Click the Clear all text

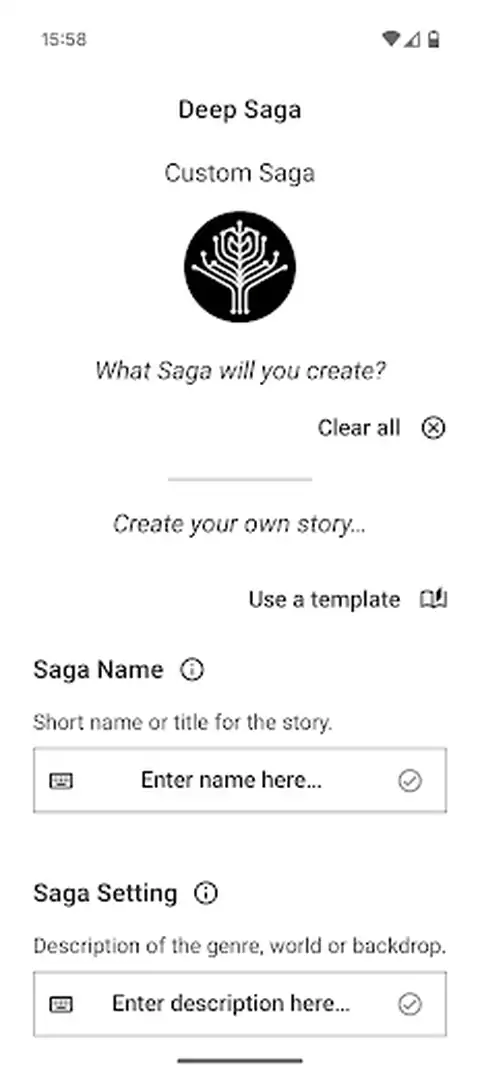[x=359, y=428]
